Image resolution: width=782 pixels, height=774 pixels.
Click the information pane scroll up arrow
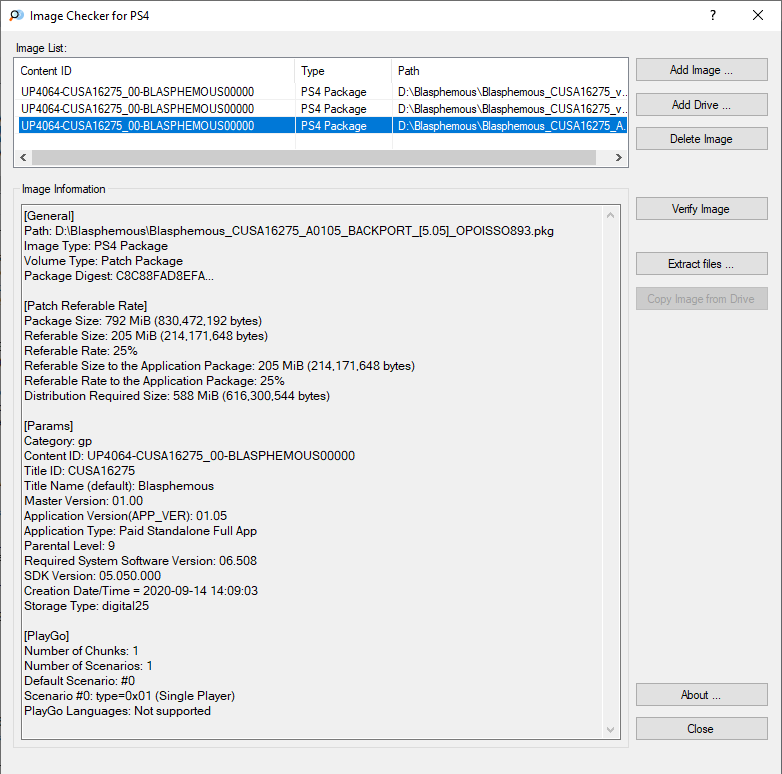click(x=610, y=215)
